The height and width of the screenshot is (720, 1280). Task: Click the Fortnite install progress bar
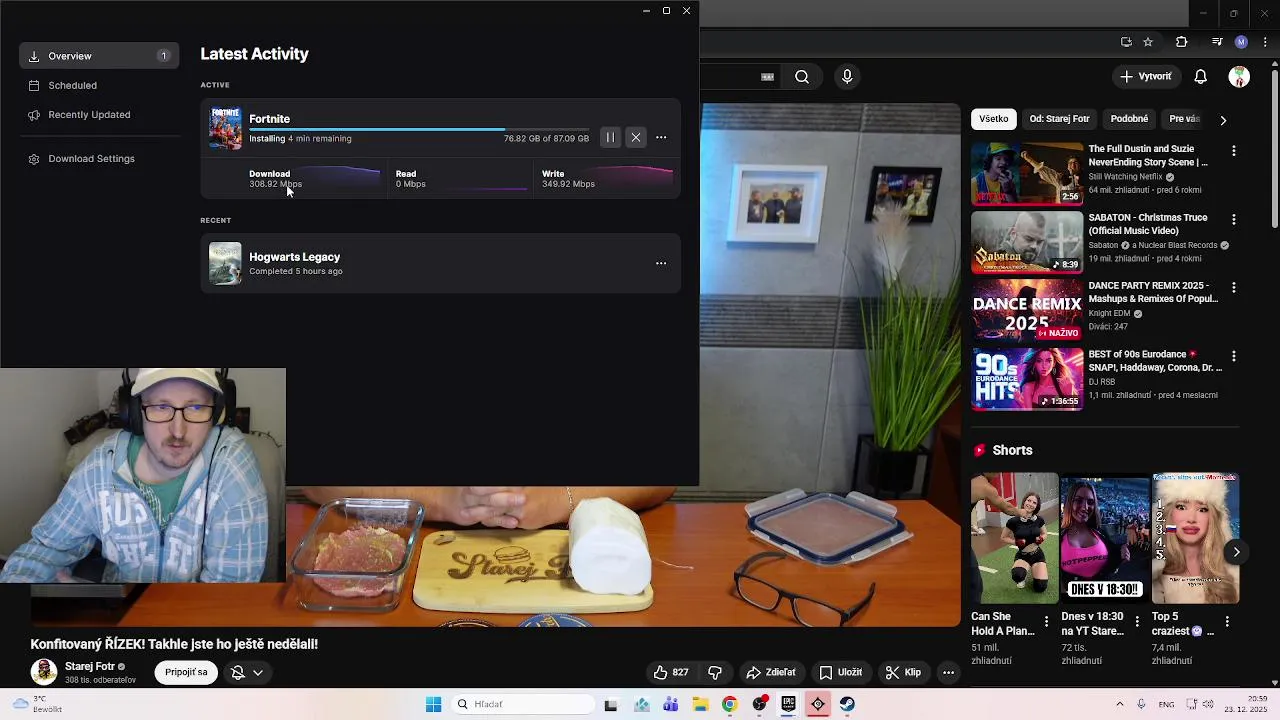click(419, 129)
